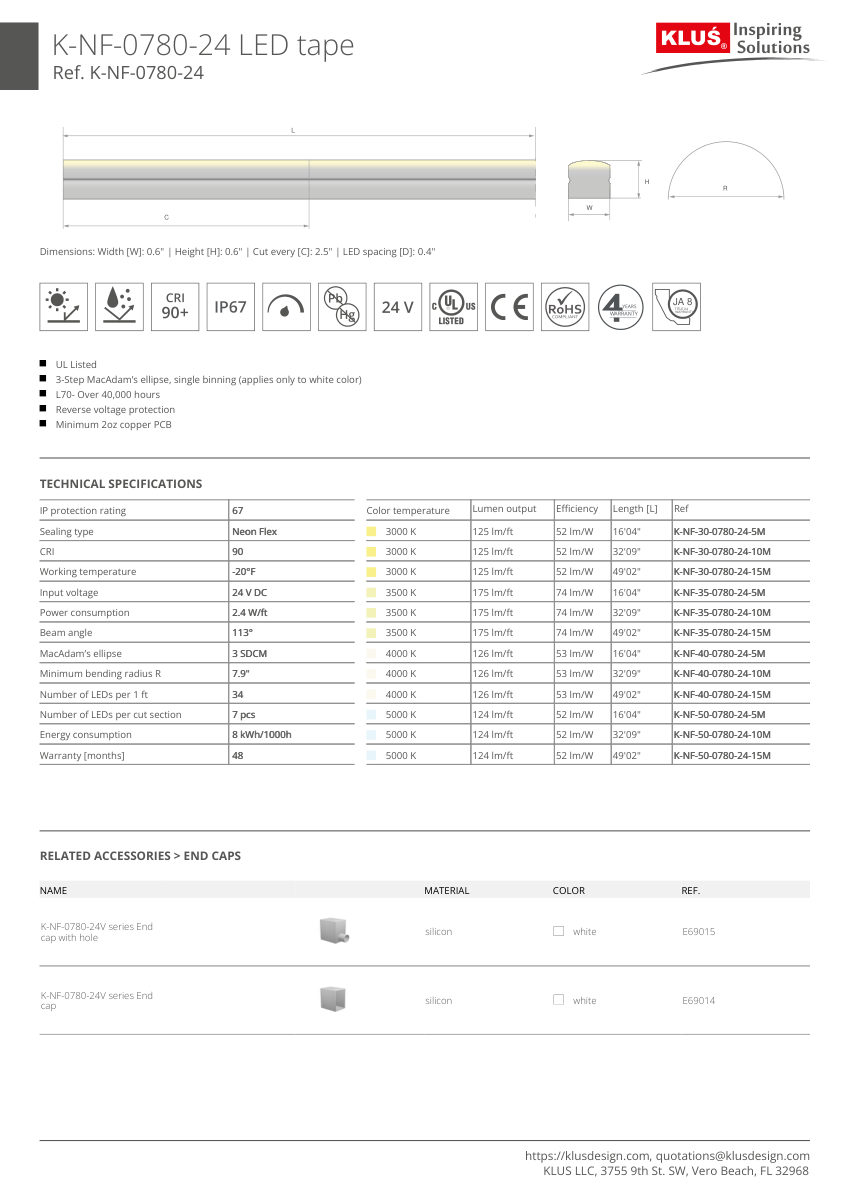Click the 4 years warranty icon

pos(621,307)
